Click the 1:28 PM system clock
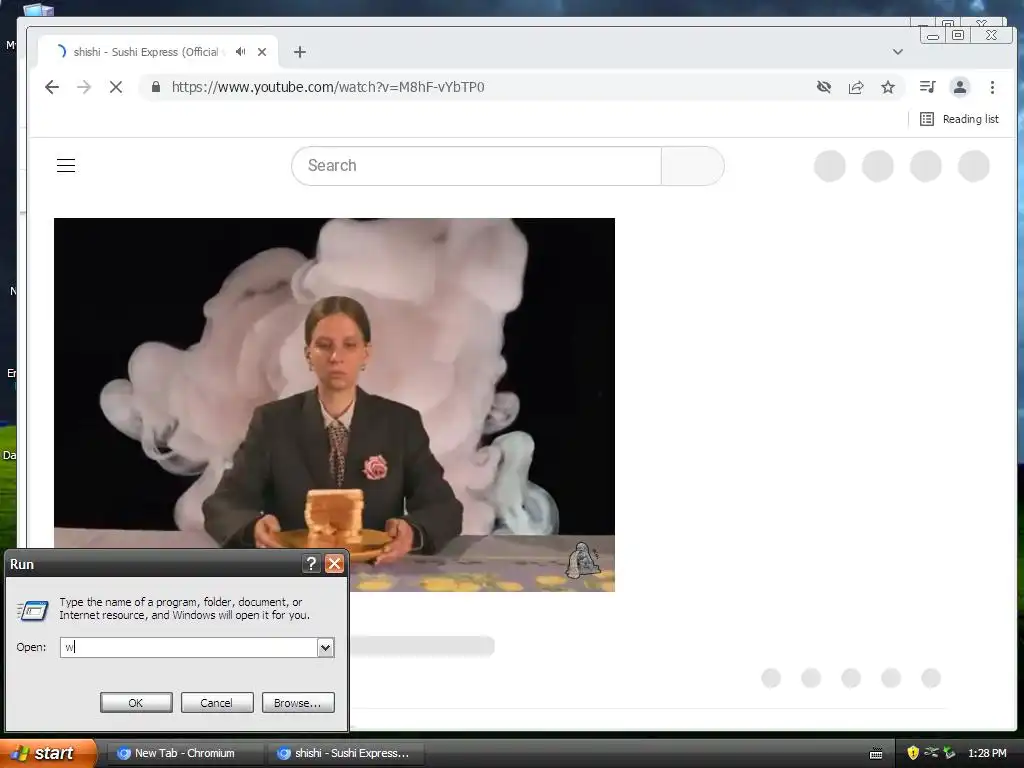The width and height of the screenshot is (1024, 768). pyautogui.click(x=987, y=753)
